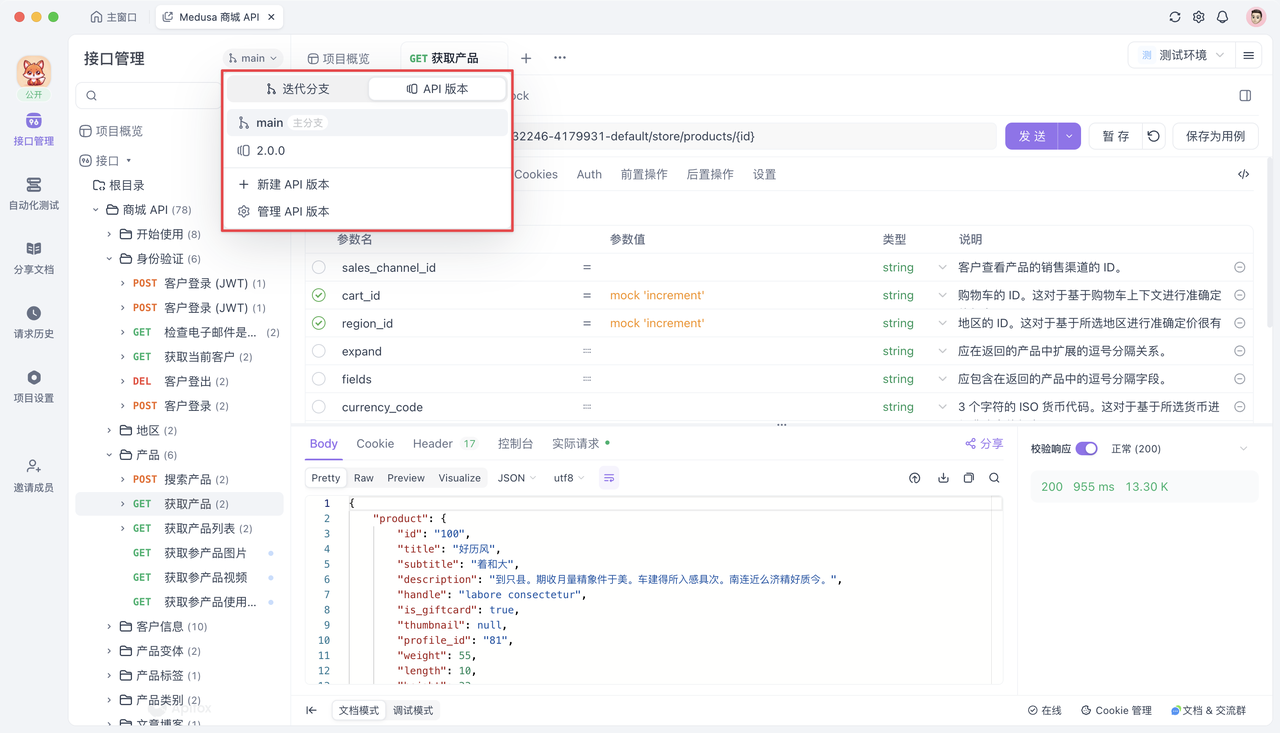Click the sidebar search input field
The height and width of the screenshot is (733, 1280).
tap(150, 95)
